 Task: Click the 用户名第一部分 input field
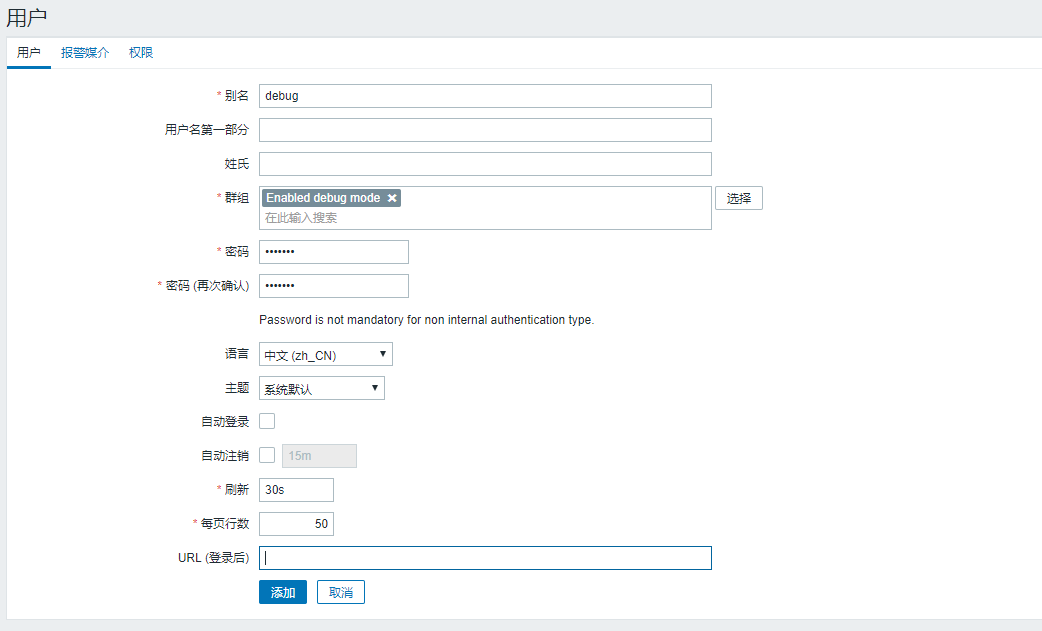[484, 129]
